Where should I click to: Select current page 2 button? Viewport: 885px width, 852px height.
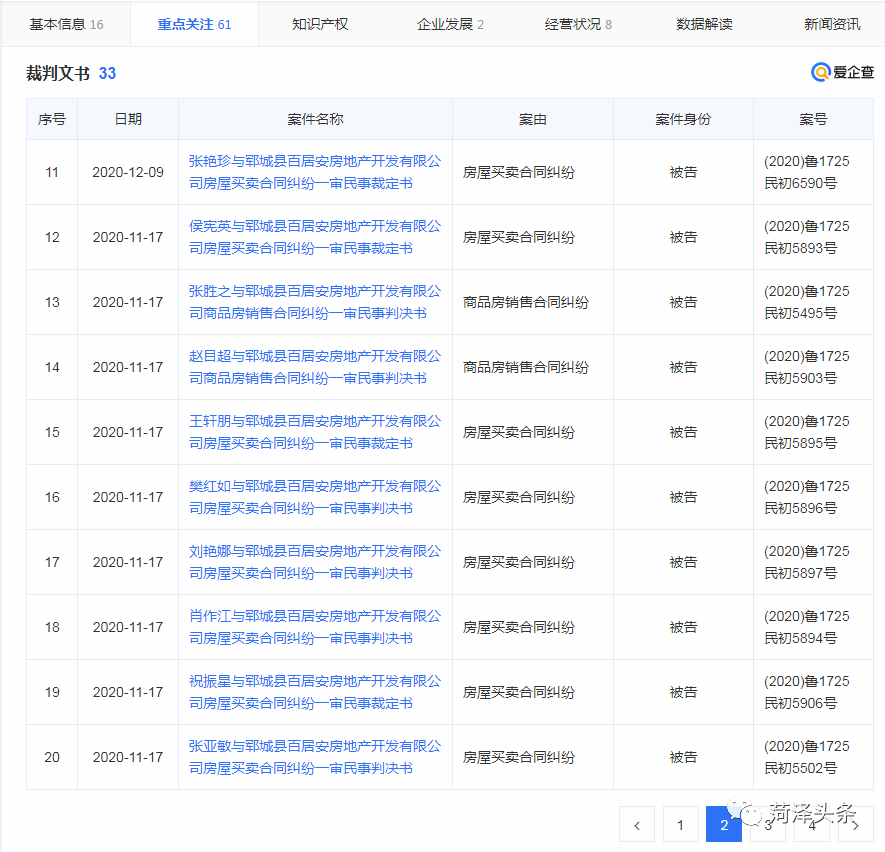pos(724,825)
